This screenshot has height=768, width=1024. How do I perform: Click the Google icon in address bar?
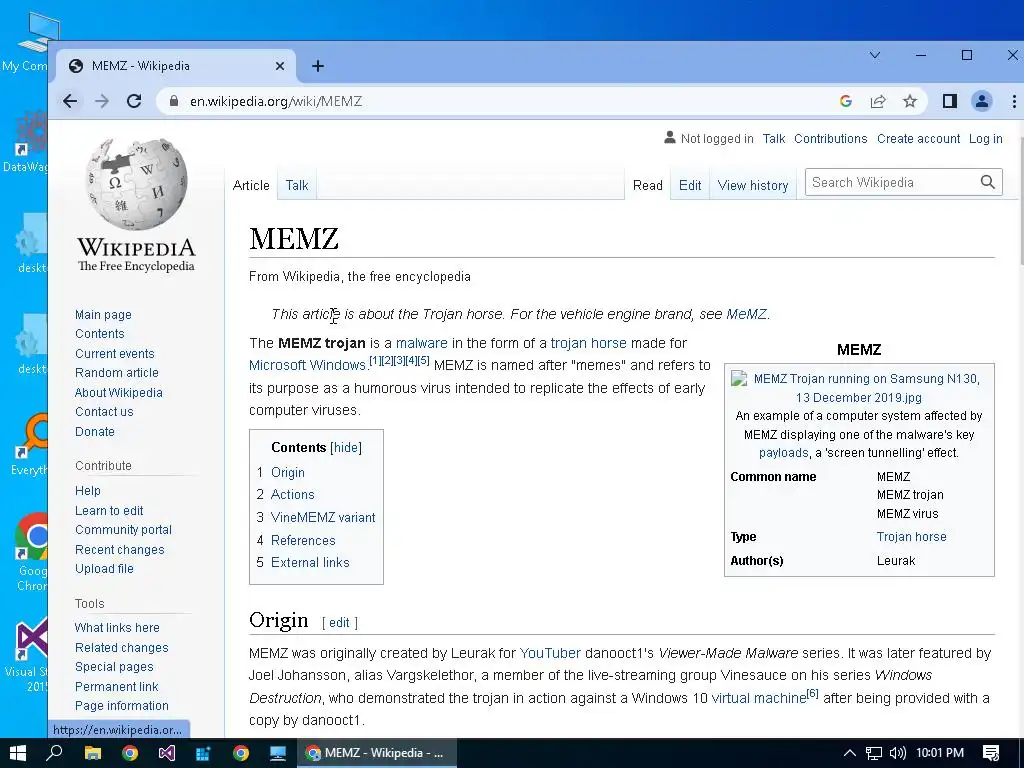(x=846, y=101)
